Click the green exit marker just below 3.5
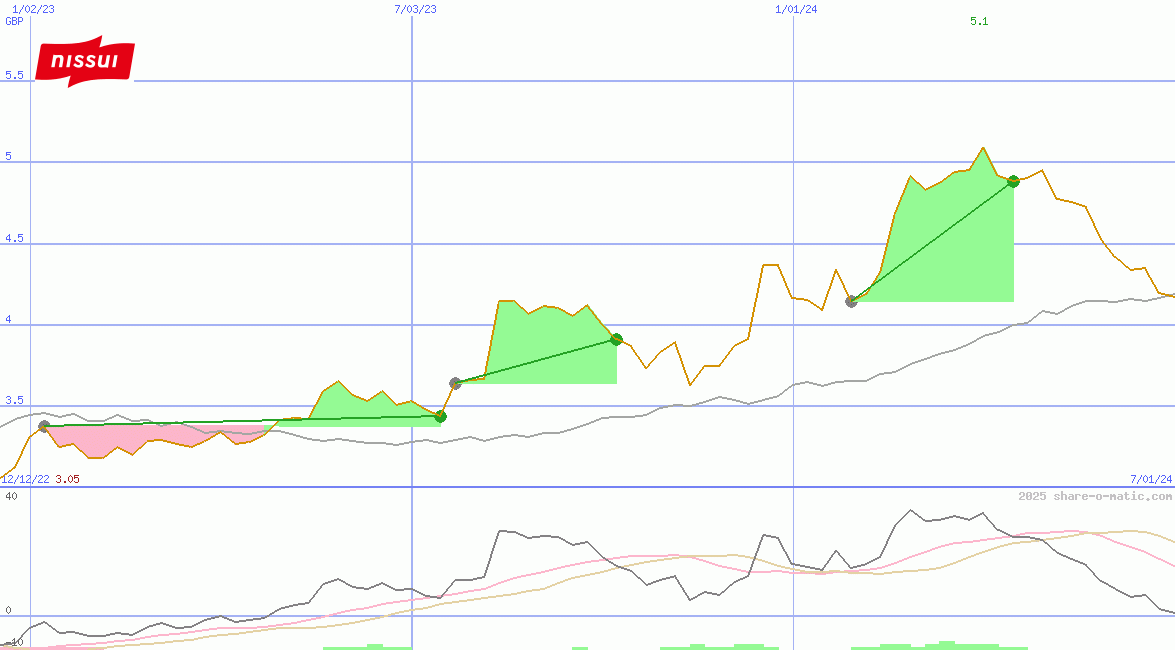The height and width of the screenshot is (650, 1175). pyautogui.click(x=440, y=416)
